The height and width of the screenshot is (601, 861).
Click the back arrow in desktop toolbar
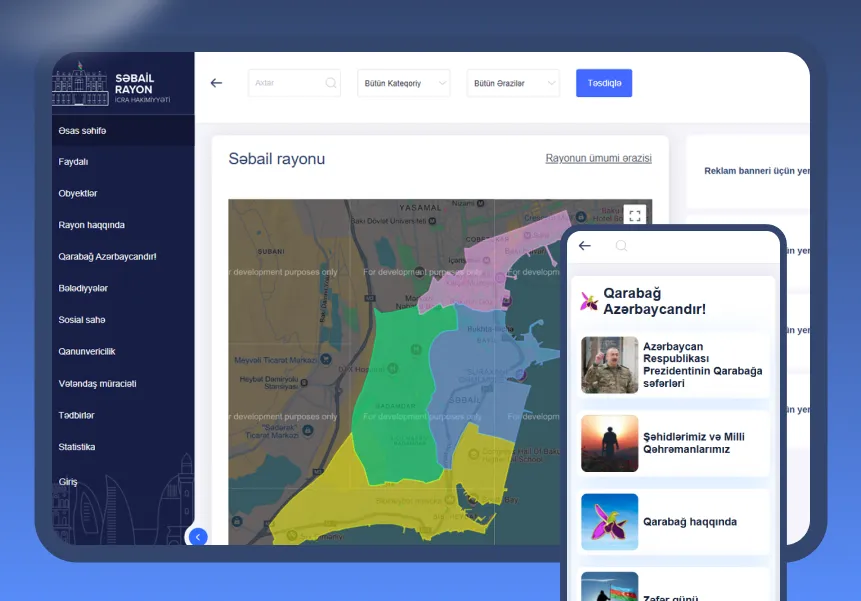pyautogui.click(x=216, y=83)
